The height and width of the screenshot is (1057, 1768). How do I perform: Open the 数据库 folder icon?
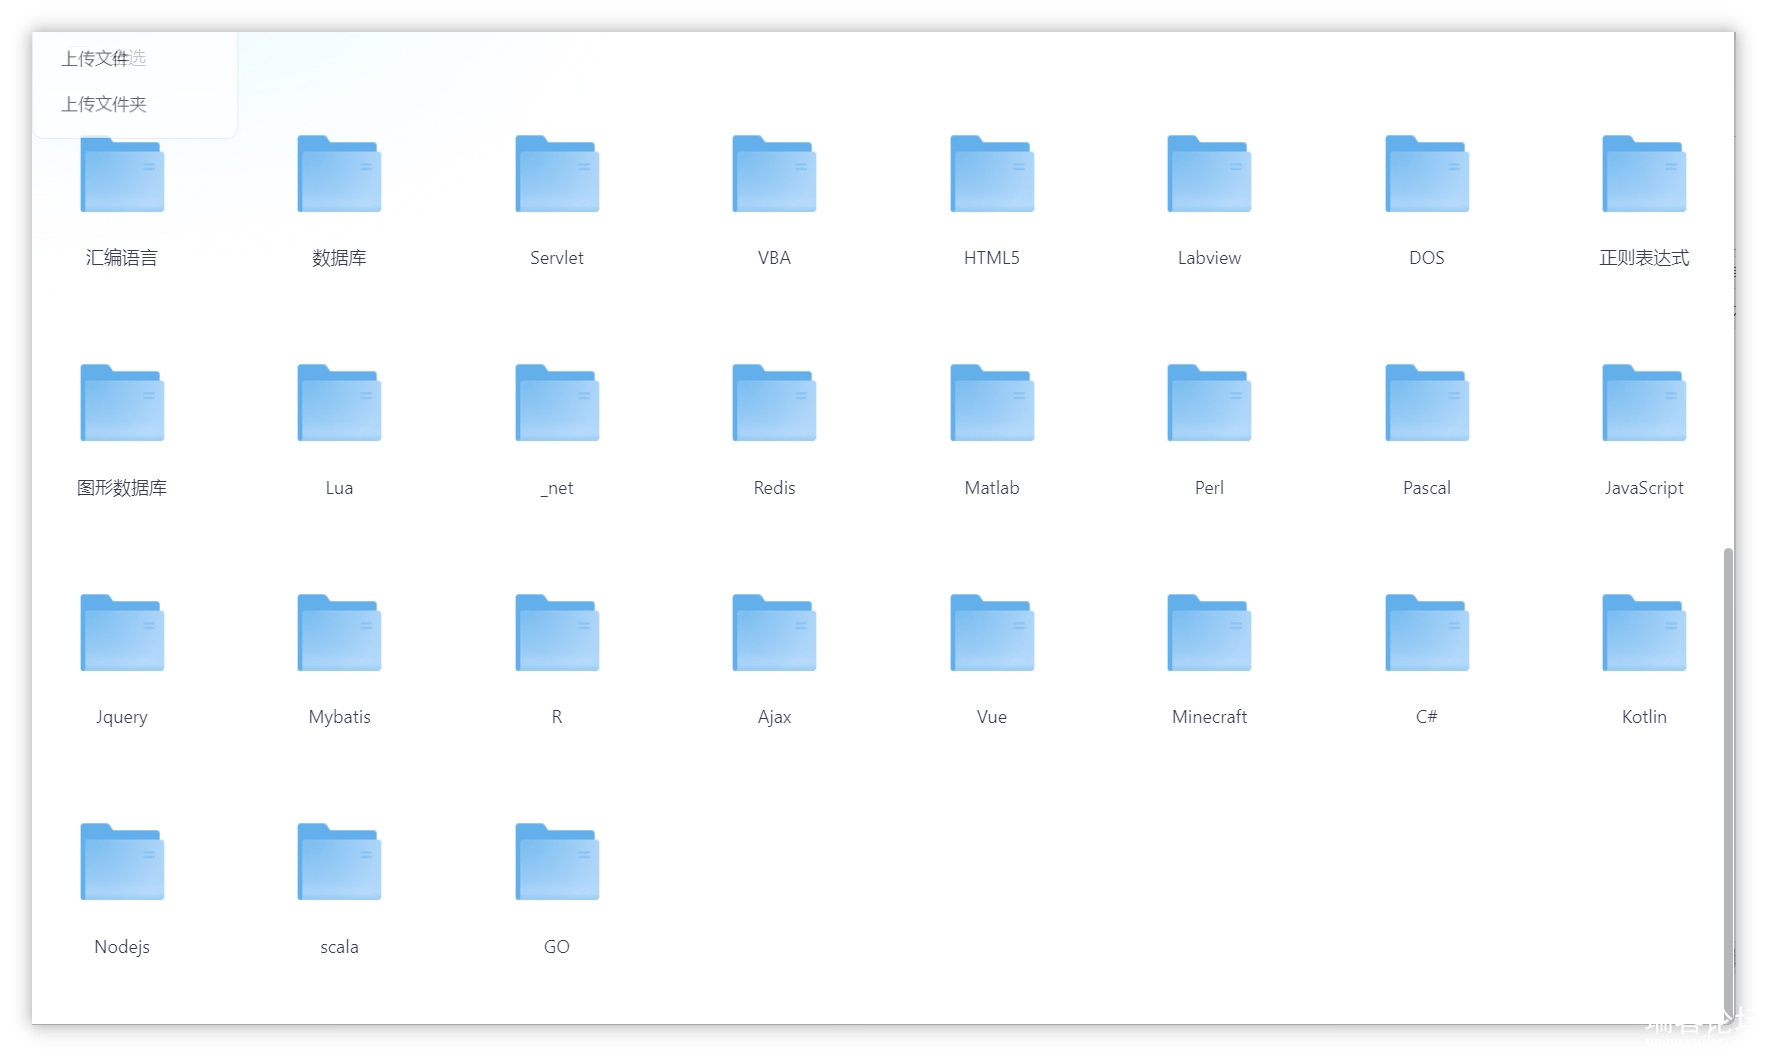[x=339, y=175]
